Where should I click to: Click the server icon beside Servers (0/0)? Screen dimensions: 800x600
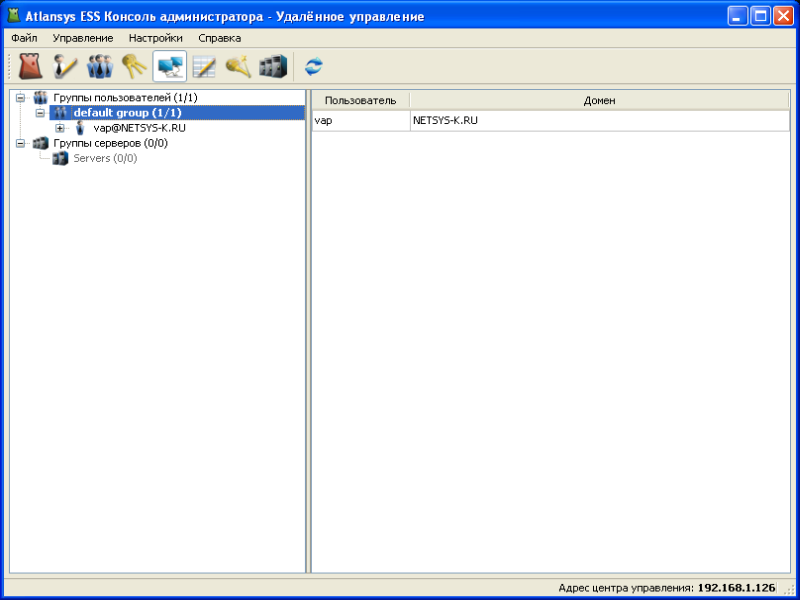pyautogui.click(x=60, y=159)
